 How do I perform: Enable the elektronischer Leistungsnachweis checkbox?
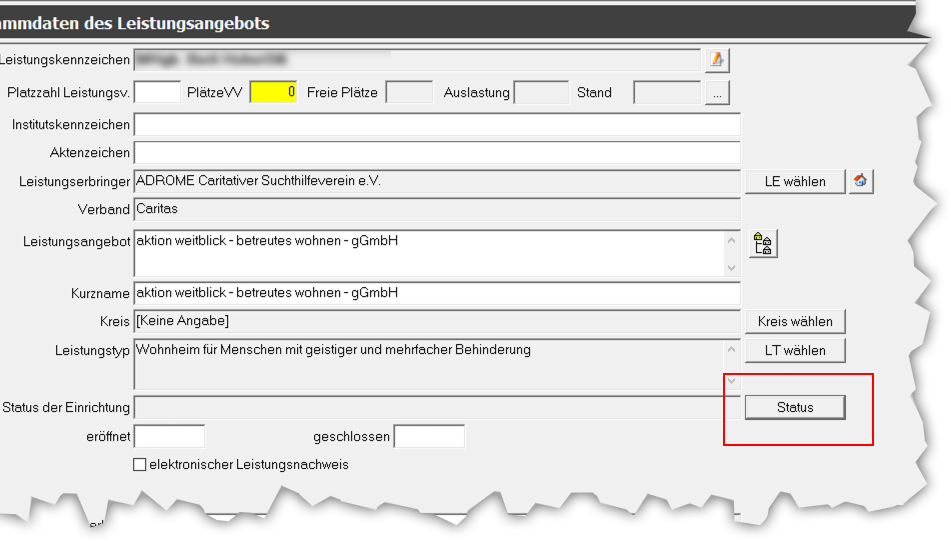pos(140,465)
